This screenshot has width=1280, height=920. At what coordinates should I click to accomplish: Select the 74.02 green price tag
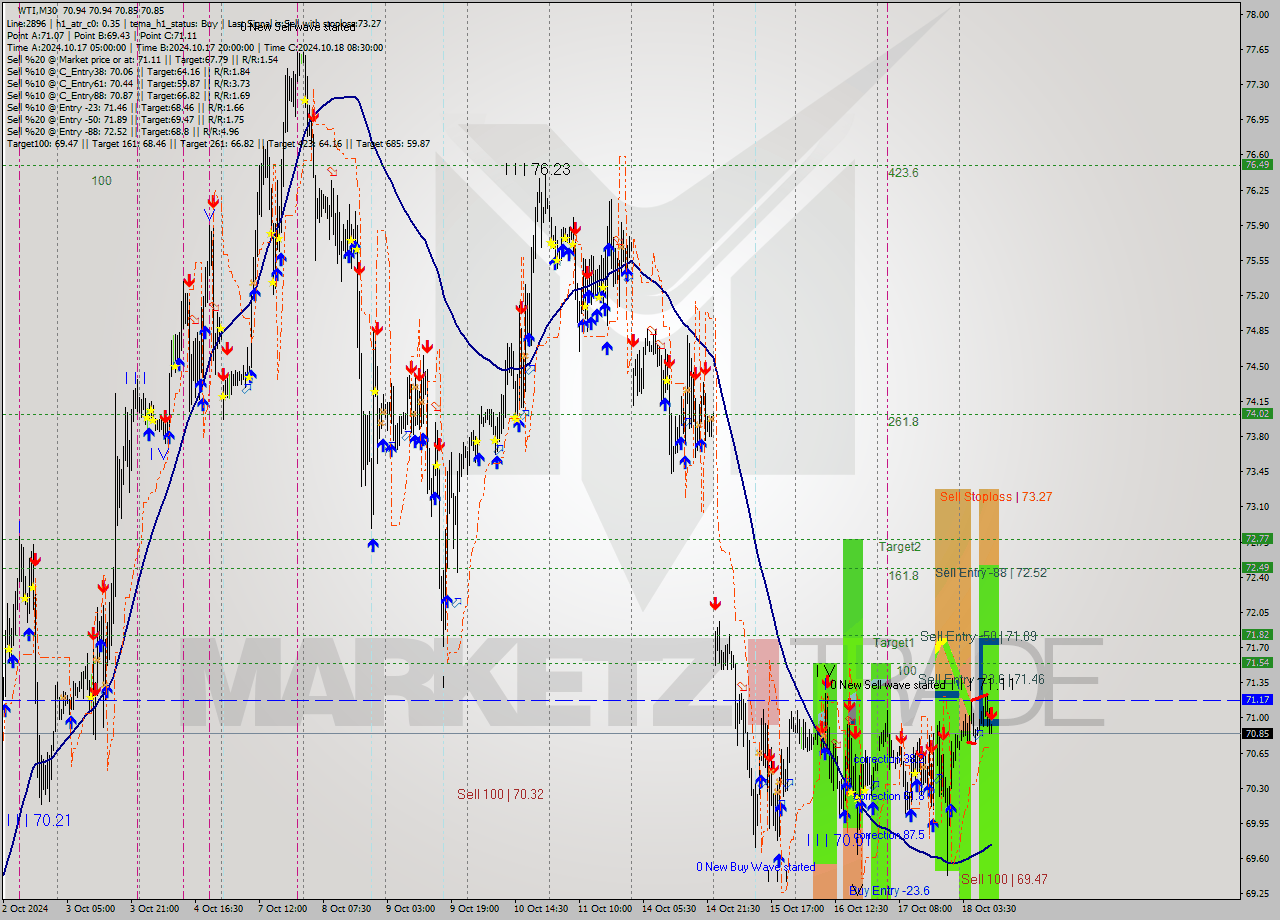point(1257,414)
